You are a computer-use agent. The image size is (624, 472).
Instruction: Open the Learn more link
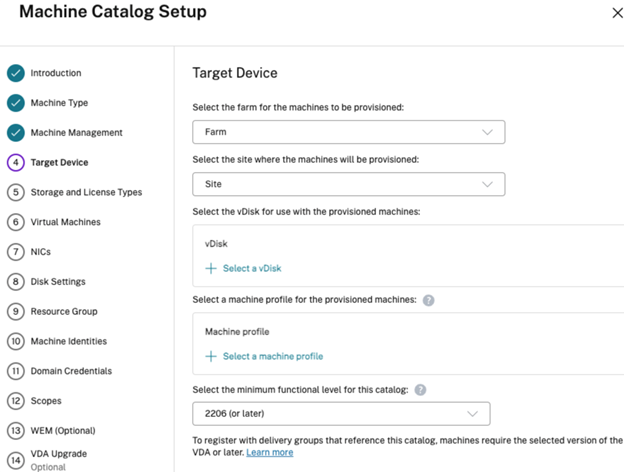click(269, 452)
